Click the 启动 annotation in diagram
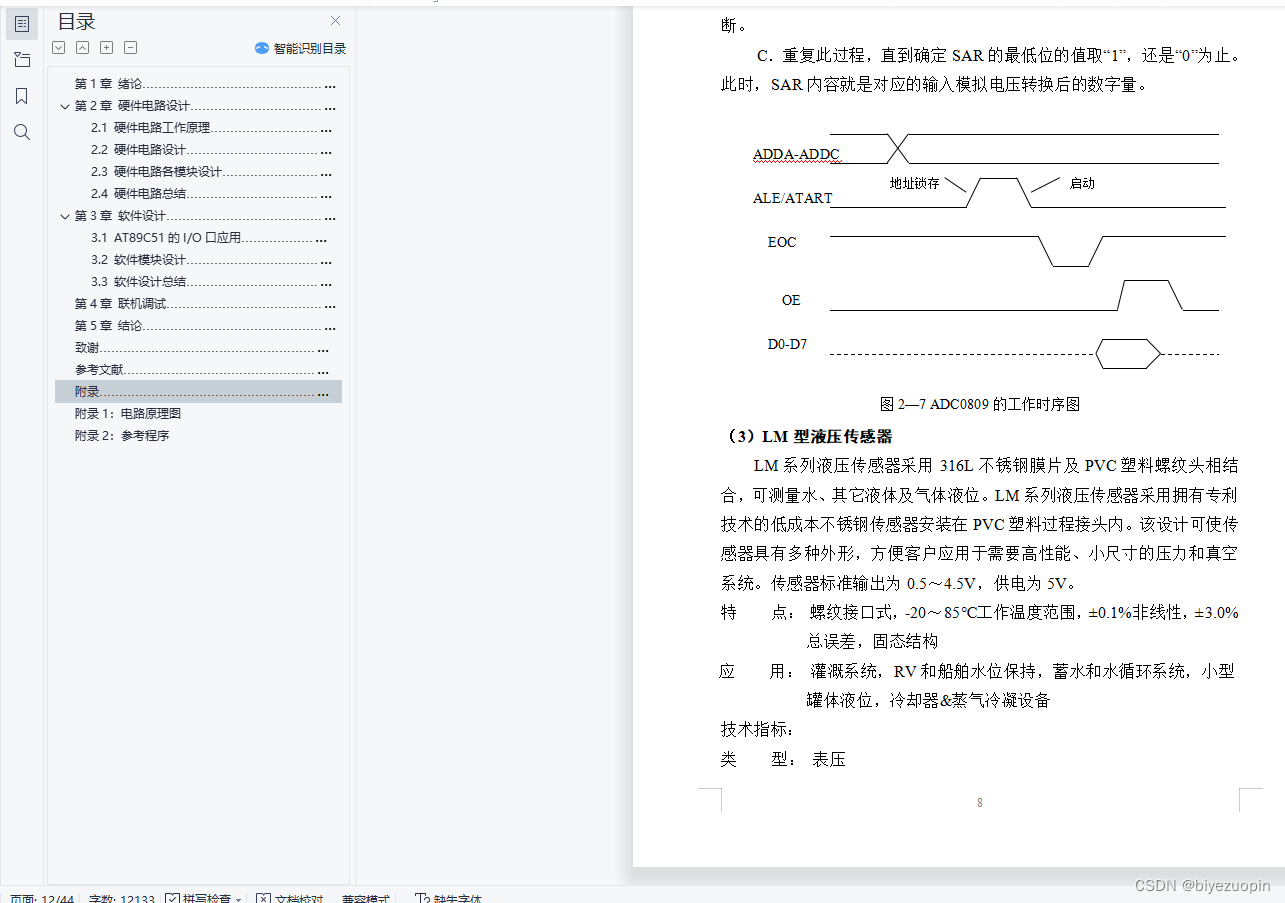1285x903 pixels. point(1082,183)
